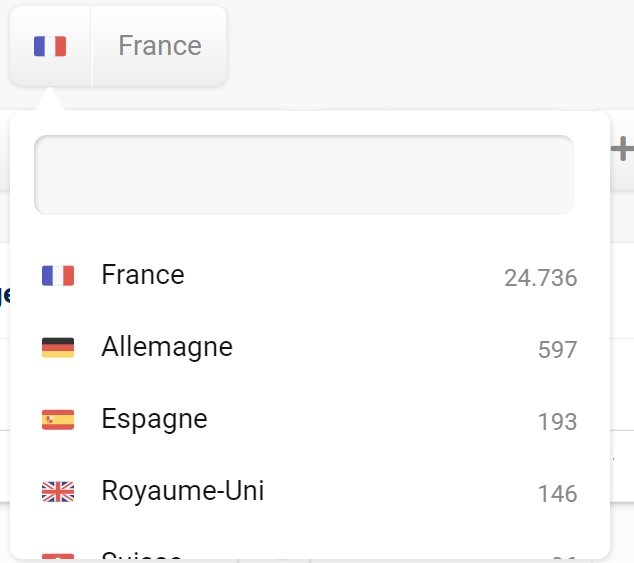Click the dropdown pointer arrow below flag

coord(50,99)
